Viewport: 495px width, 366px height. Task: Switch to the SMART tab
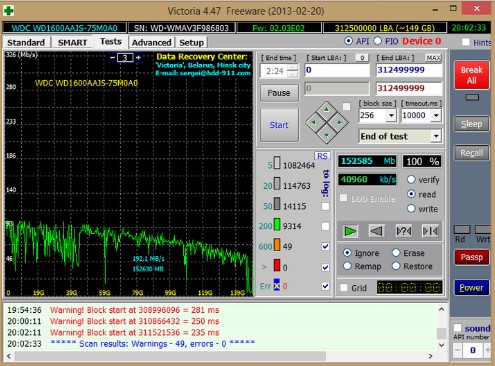(x=72, y=43)
